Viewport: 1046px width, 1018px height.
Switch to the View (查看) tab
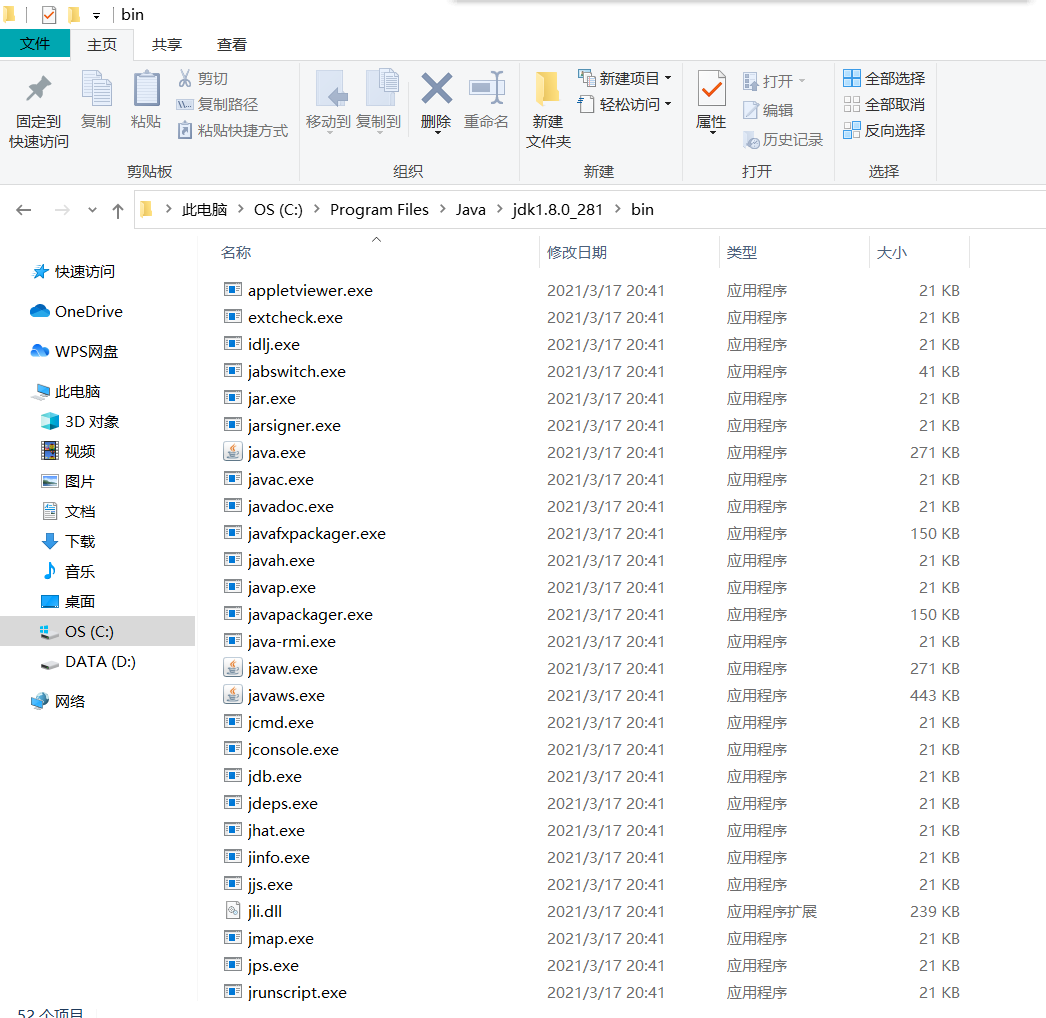(231, 45)
